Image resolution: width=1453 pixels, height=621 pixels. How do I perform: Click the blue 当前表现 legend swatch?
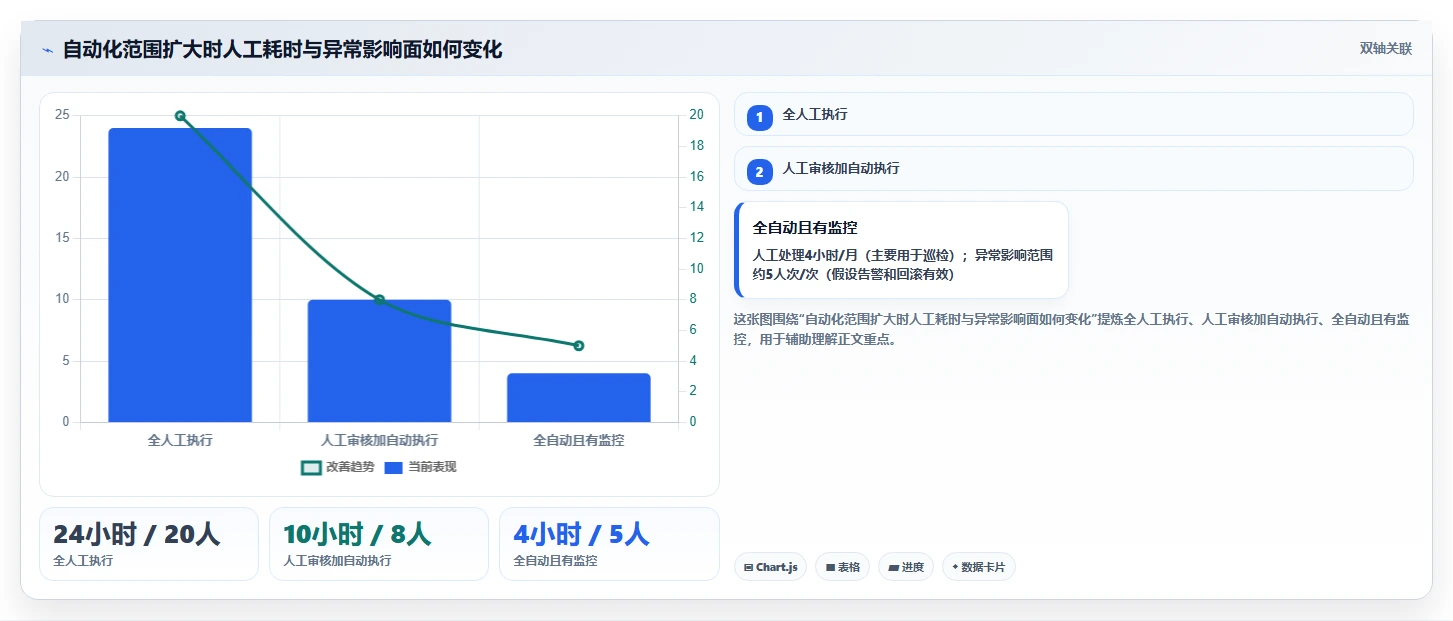(394, 467)
